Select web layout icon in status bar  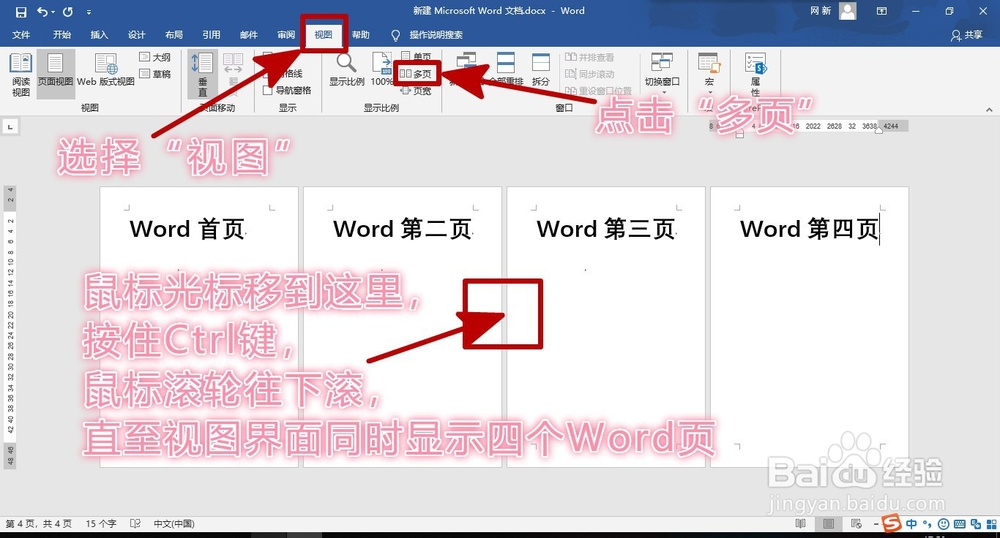[857, 524]
